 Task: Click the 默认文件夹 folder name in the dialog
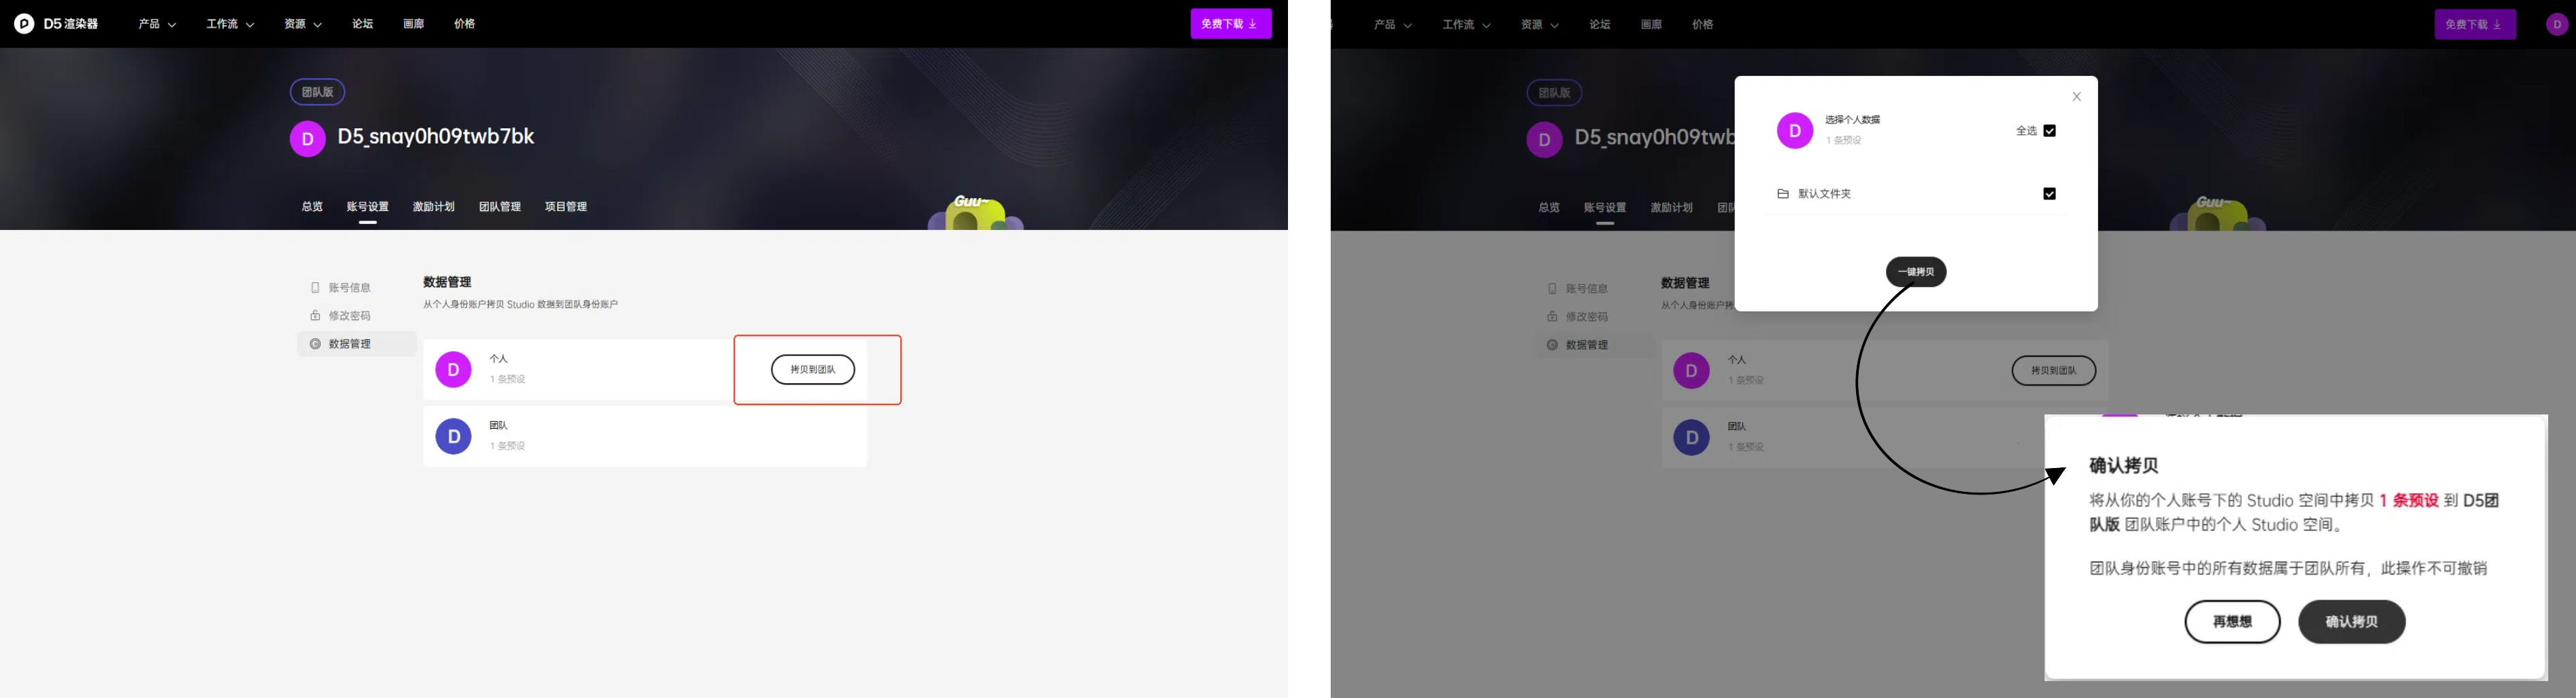click(1825, 194)
